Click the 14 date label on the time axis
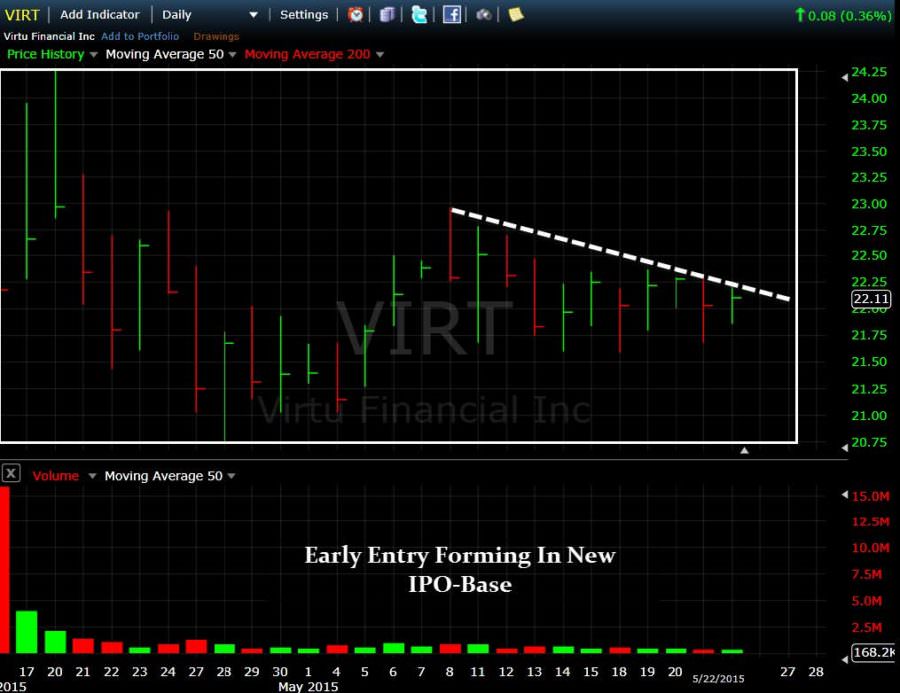 coord(562,672)
